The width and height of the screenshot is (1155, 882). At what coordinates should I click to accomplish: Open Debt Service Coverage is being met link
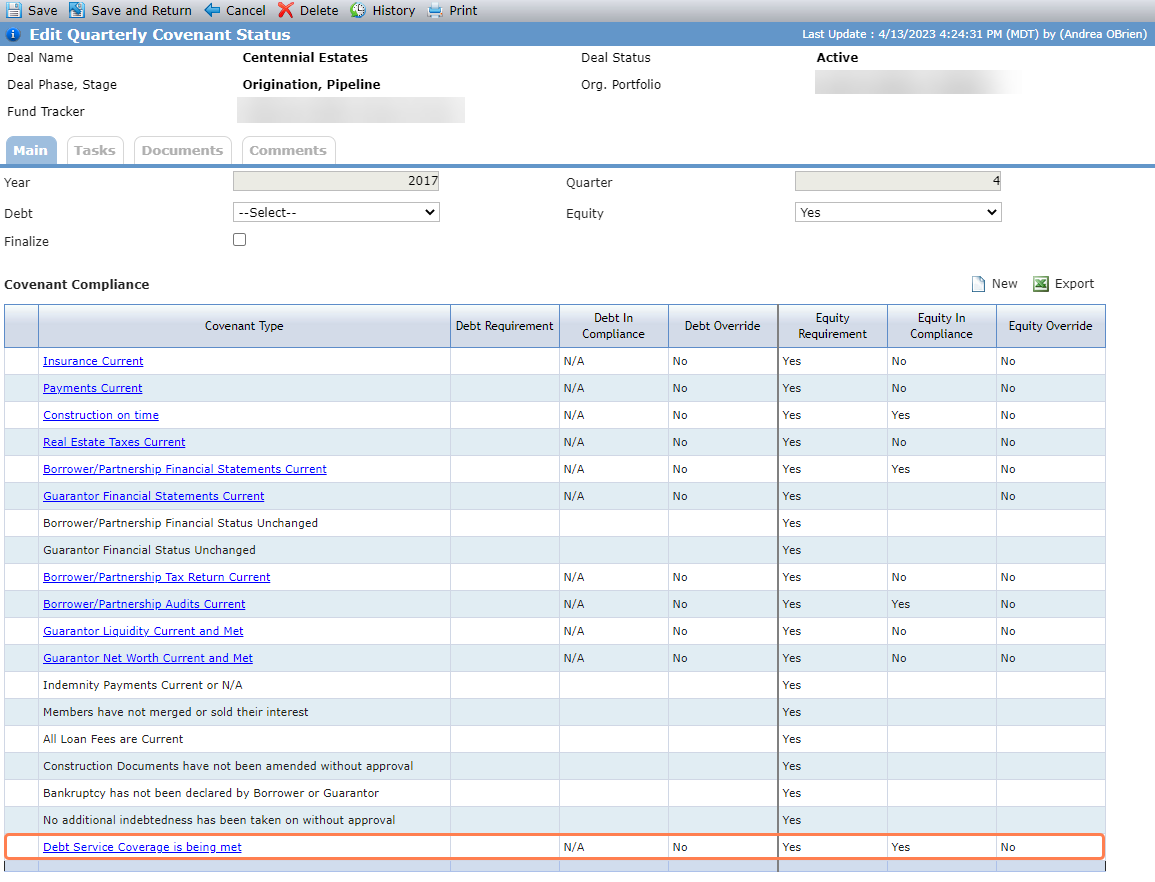click(x=142, y=847)
